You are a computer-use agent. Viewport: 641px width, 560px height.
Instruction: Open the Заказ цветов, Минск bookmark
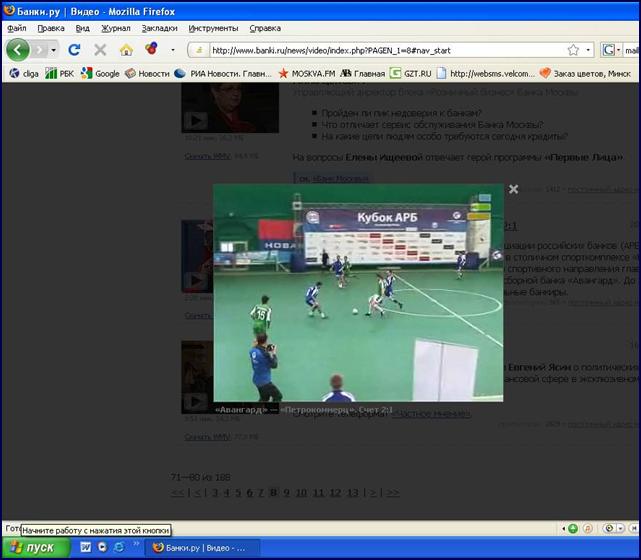pos(585,74)
